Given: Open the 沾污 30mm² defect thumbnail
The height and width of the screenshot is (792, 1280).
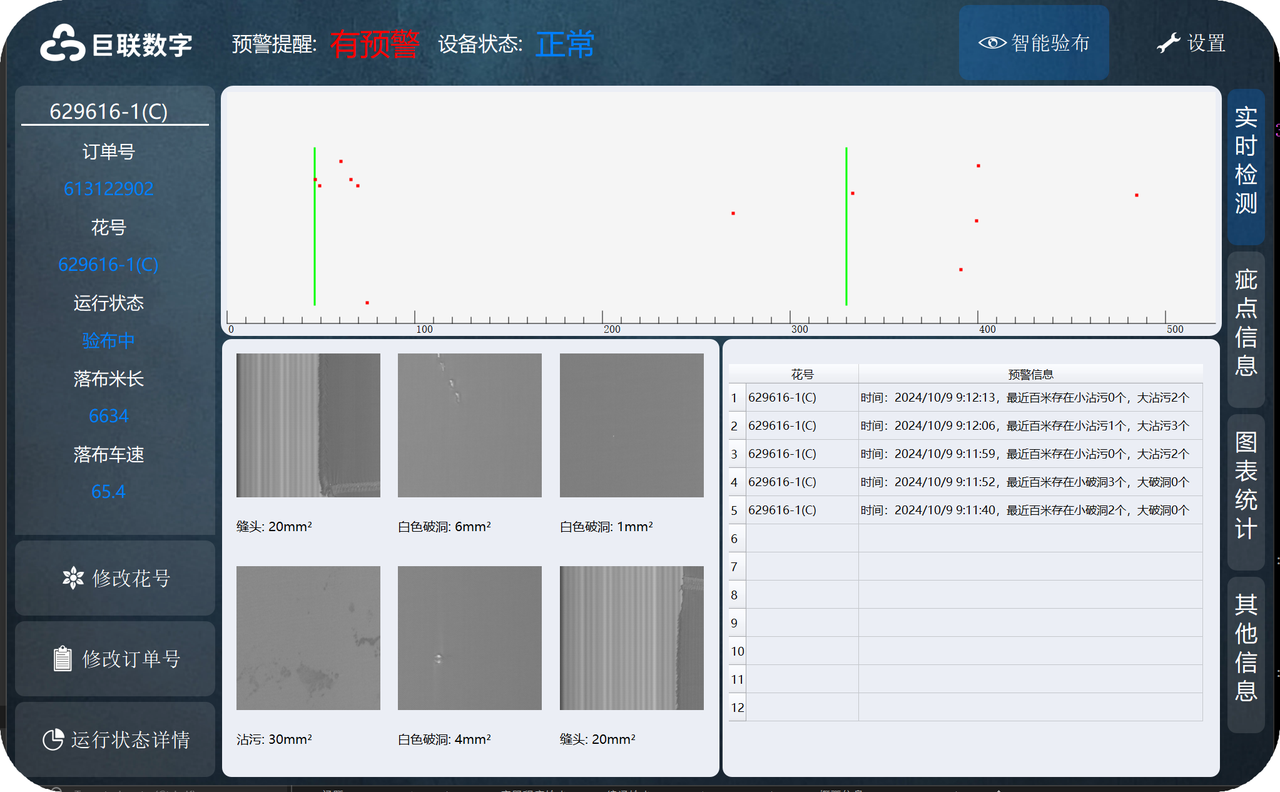Looking at the screenshot, I should (x=308, y=638).
